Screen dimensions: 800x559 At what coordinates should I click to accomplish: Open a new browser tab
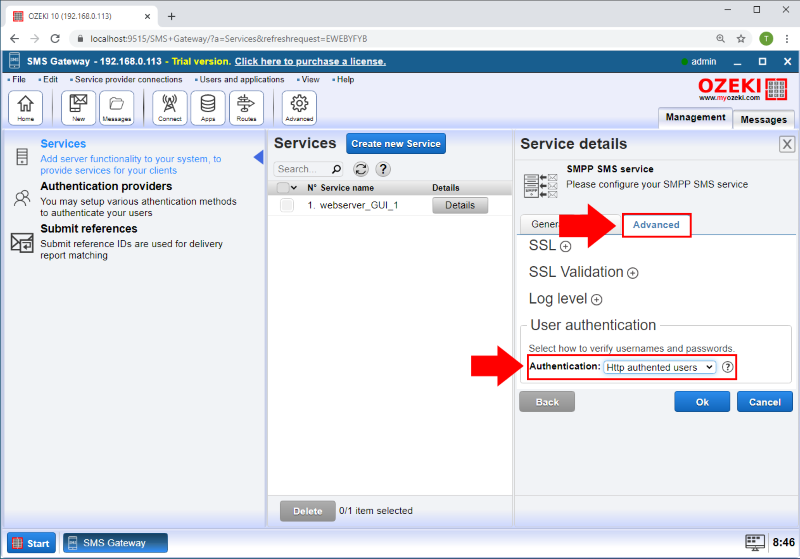point(171,16)
